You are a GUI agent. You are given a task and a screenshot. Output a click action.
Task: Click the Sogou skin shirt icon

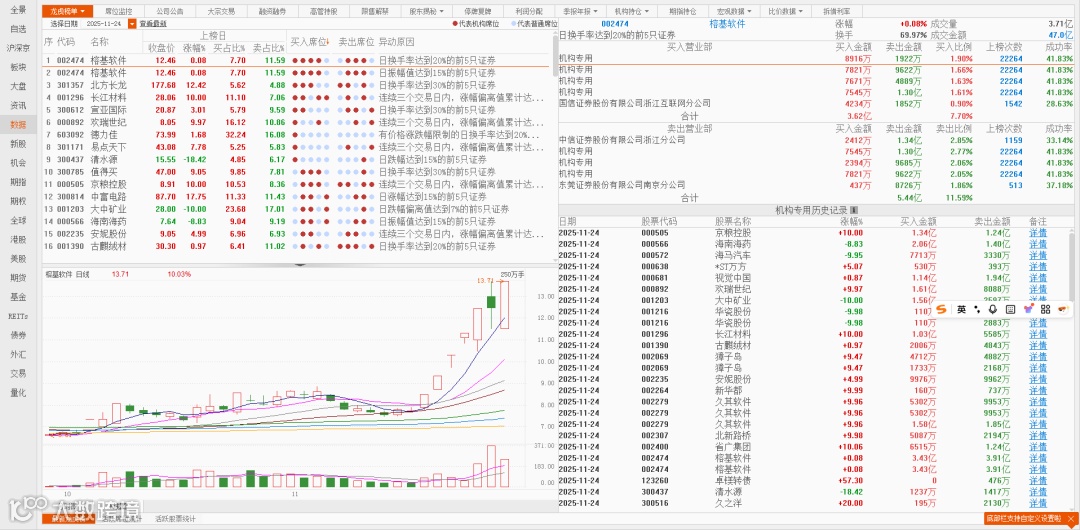point(1028,309)
